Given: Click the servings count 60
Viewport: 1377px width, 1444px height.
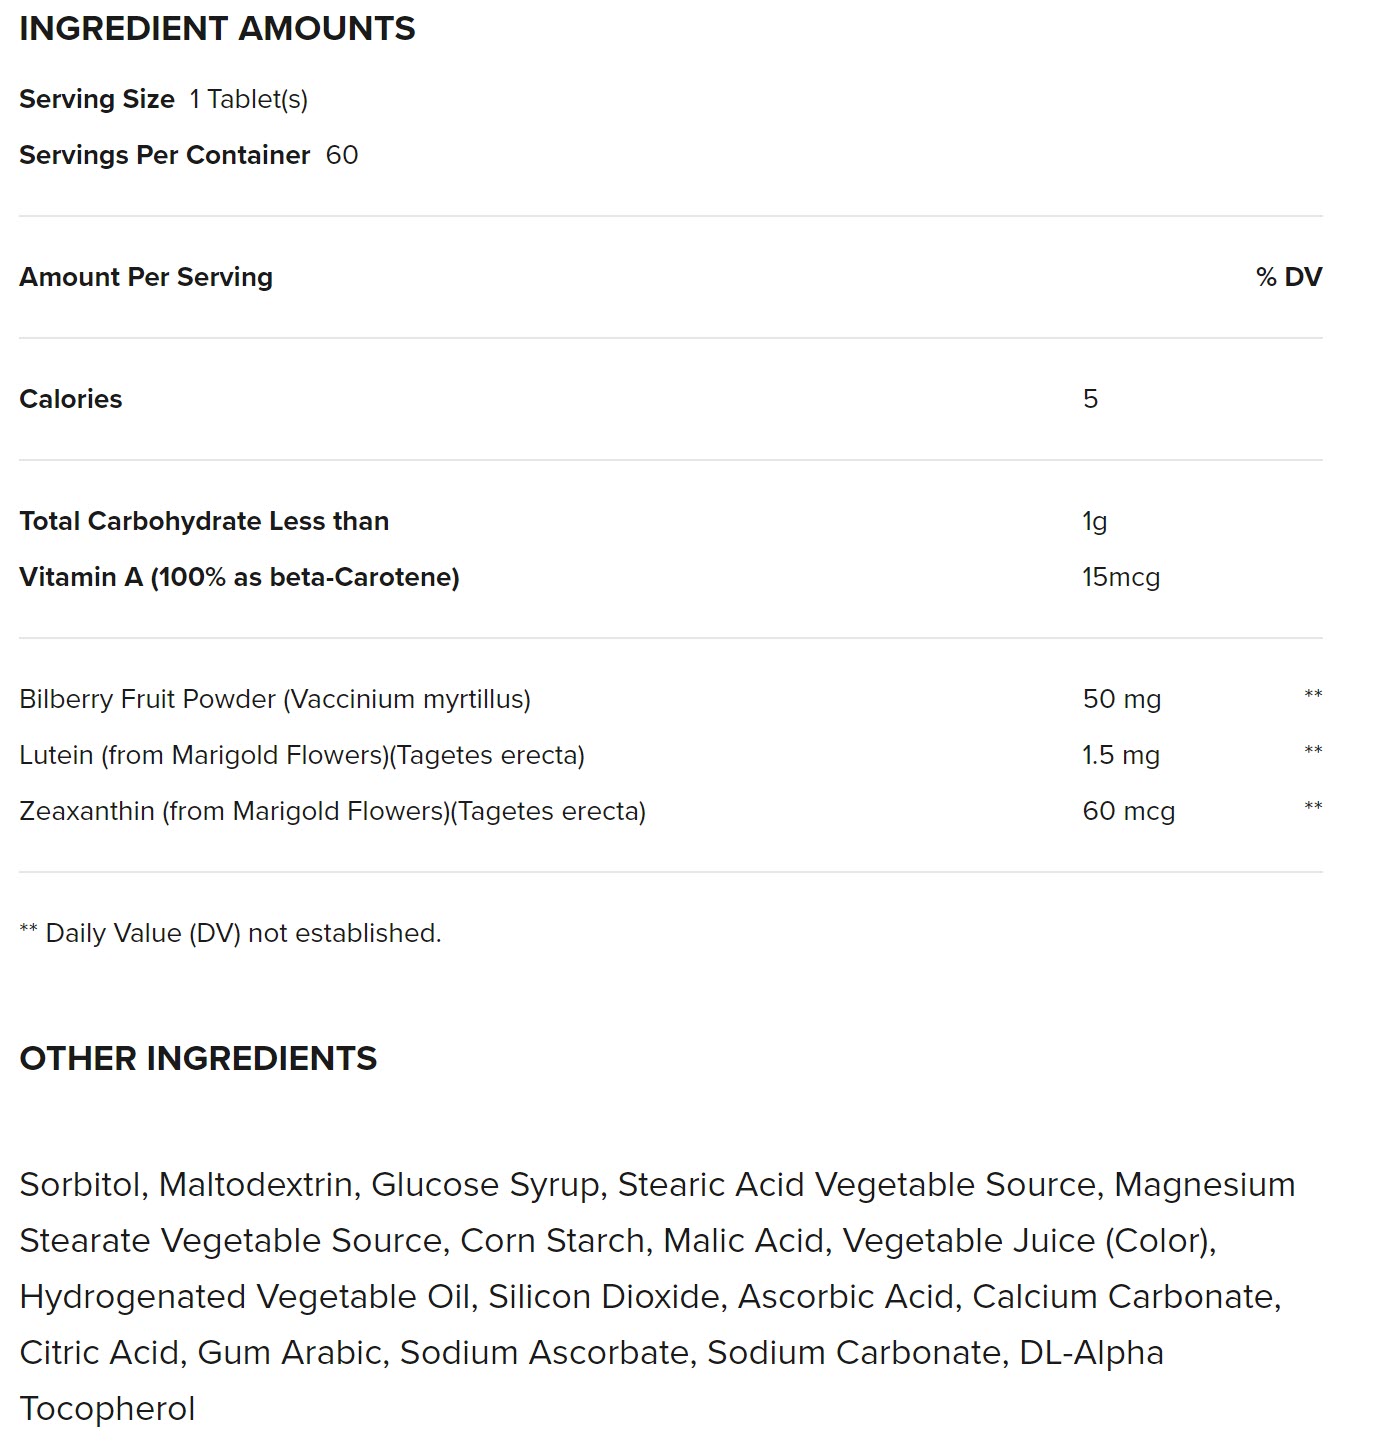Looking at the screenshot, I should pyautogui.click(x=342, y=155).
